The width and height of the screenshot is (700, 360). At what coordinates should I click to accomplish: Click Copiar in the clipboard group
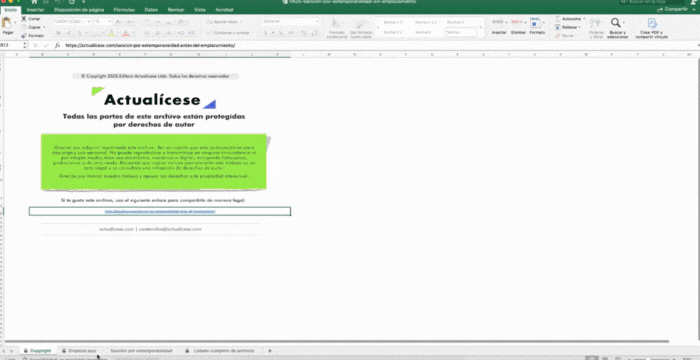click(31, 27)
